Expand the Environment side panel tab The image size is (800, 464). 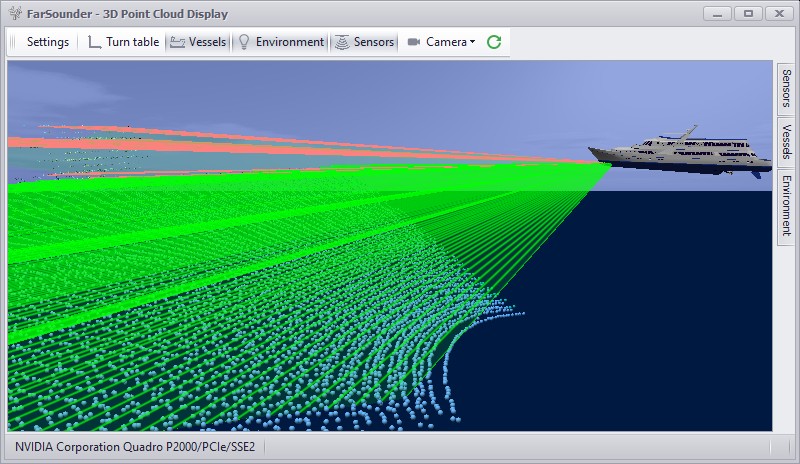point(787,205)
